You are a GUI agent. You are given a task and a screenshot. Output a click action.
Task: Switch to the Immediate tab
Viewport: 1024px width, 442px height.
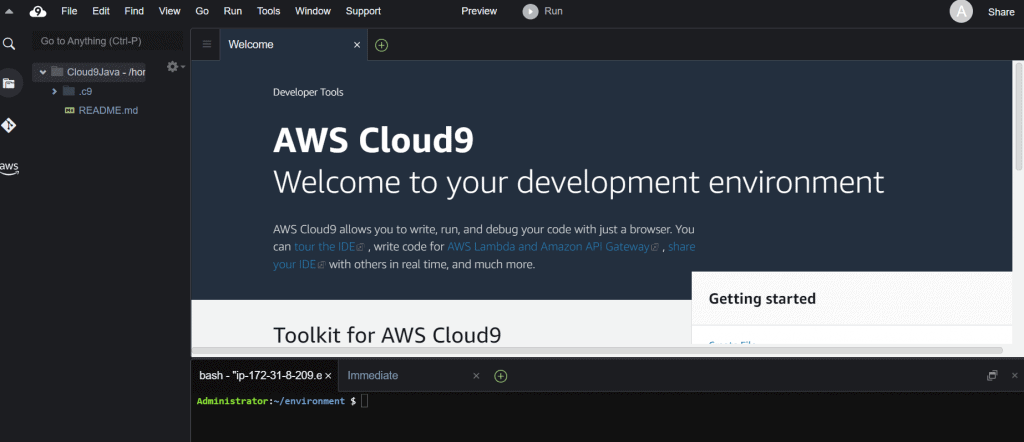pos(372,376)
